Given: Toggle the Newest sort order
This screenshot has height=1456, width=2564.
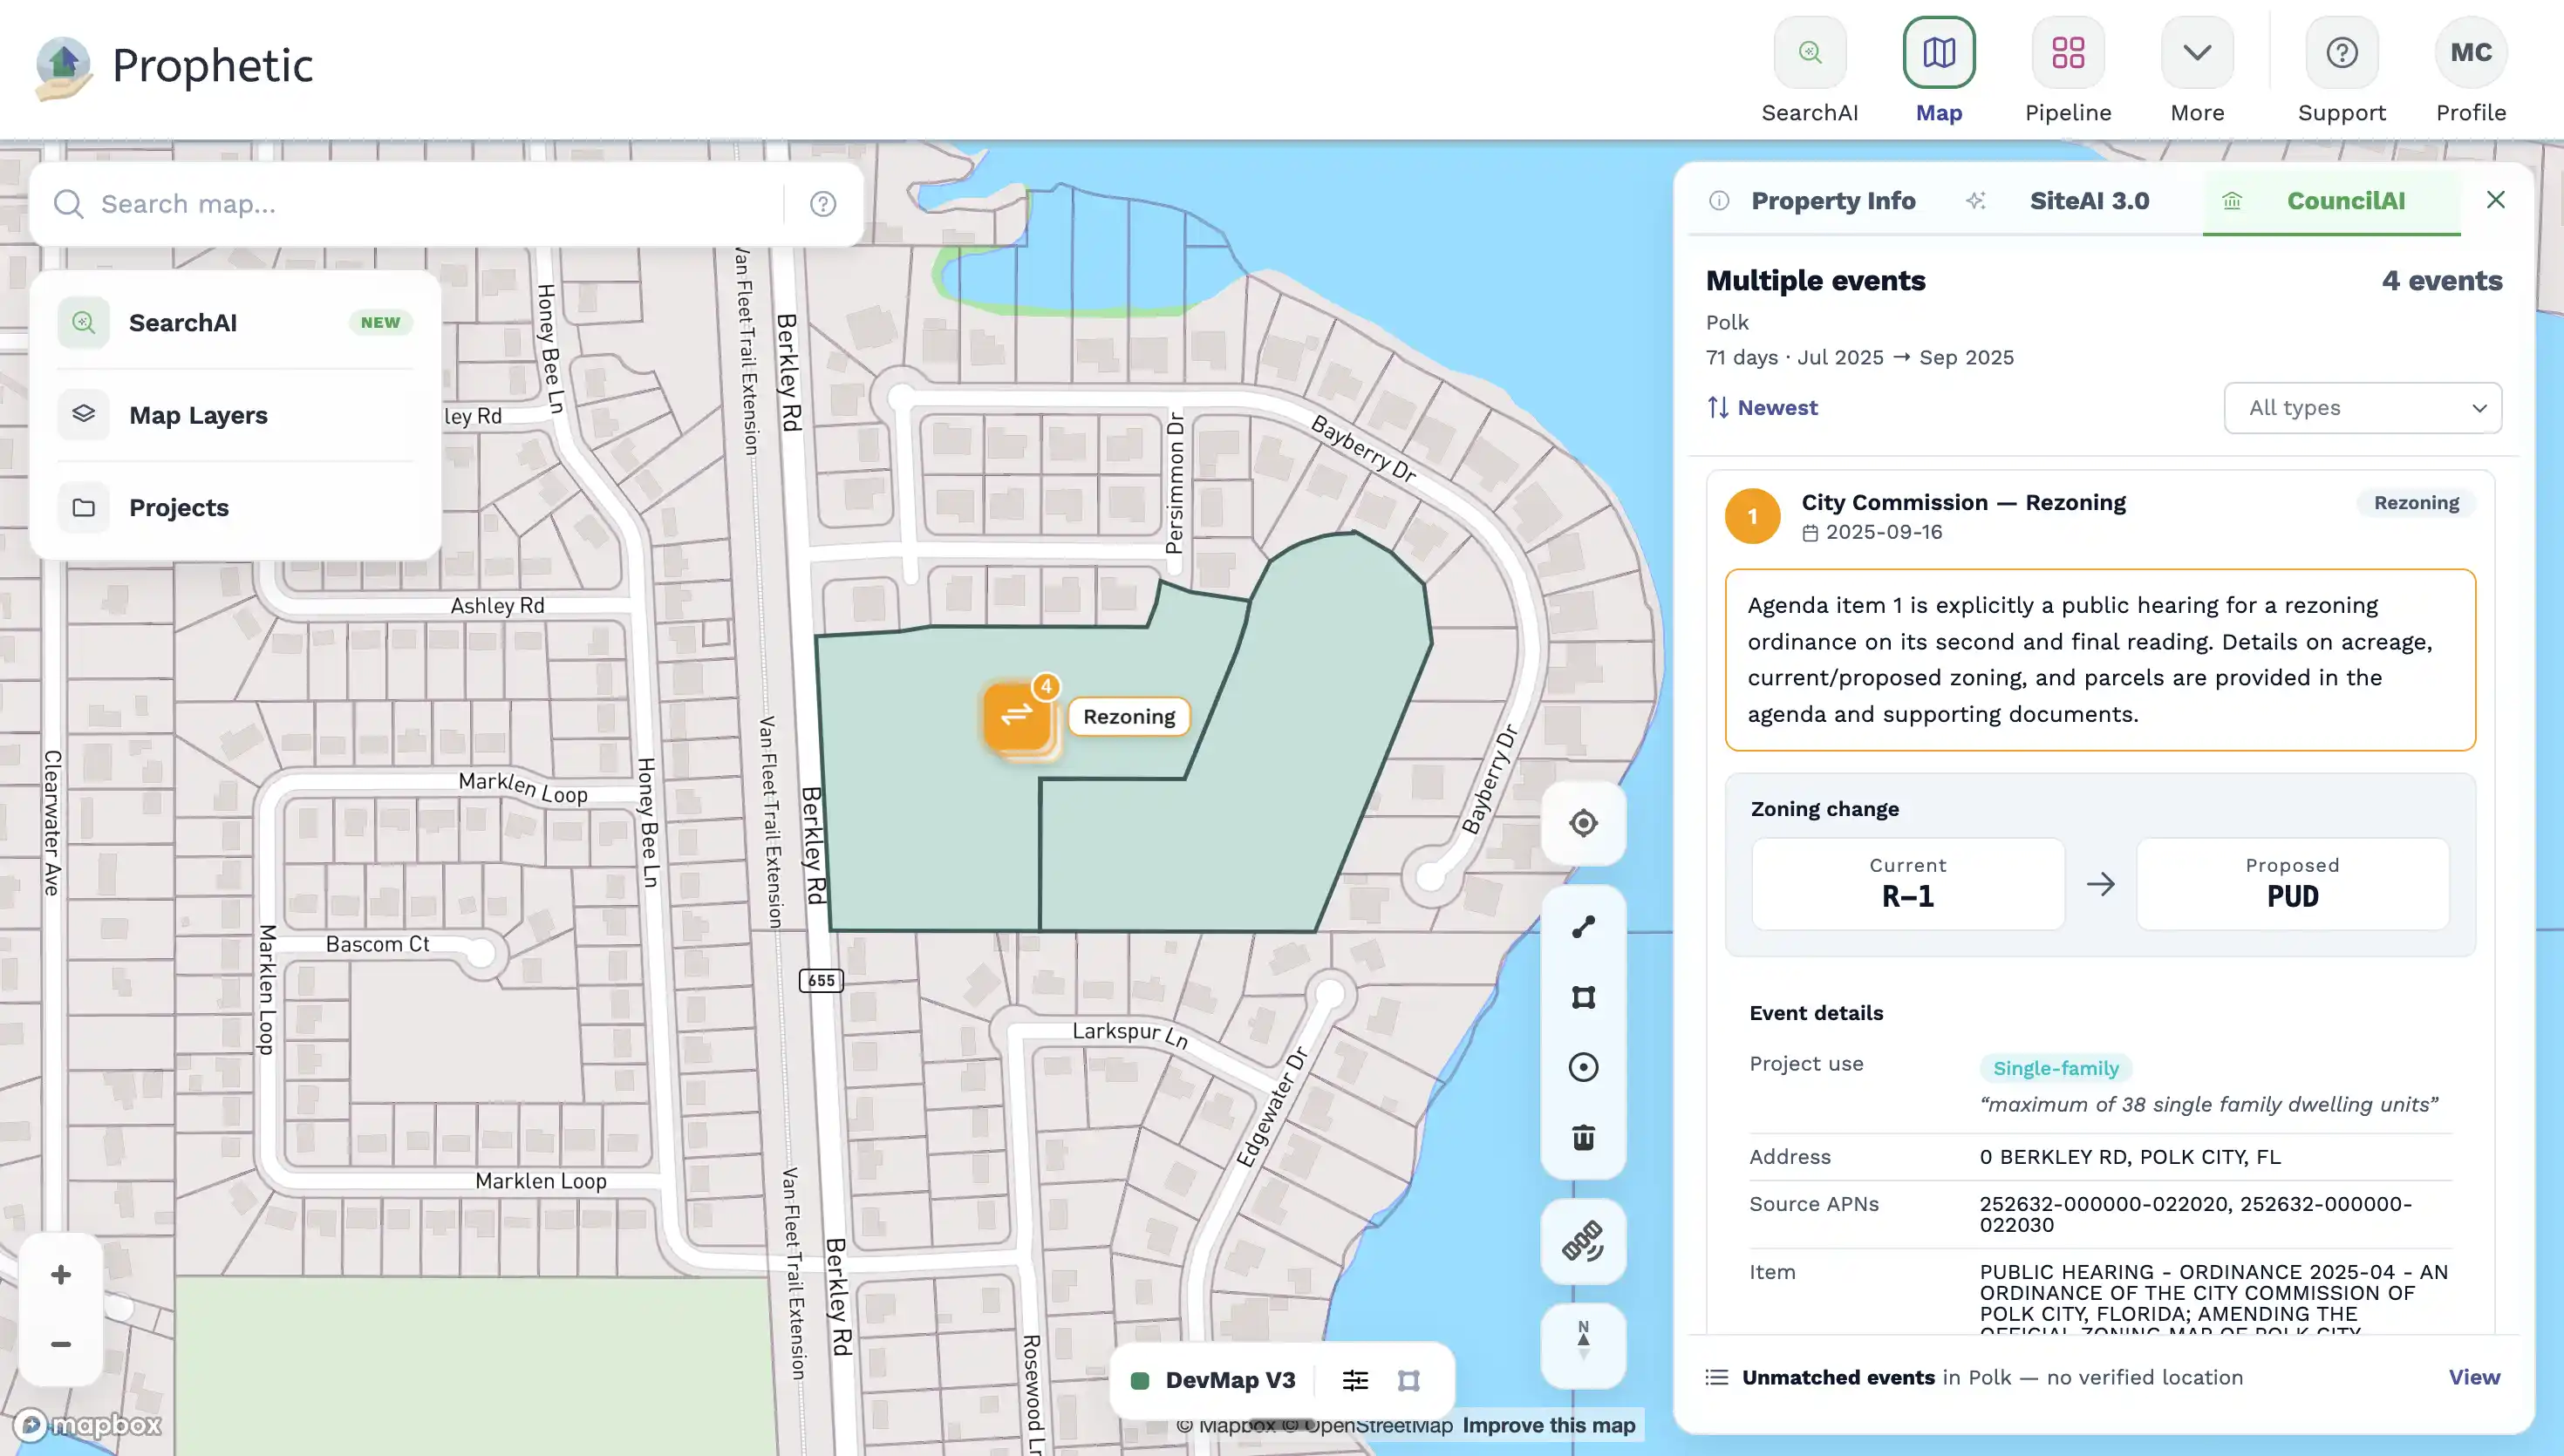Looking at the screenshot, I should click(x=1762, y=408).
